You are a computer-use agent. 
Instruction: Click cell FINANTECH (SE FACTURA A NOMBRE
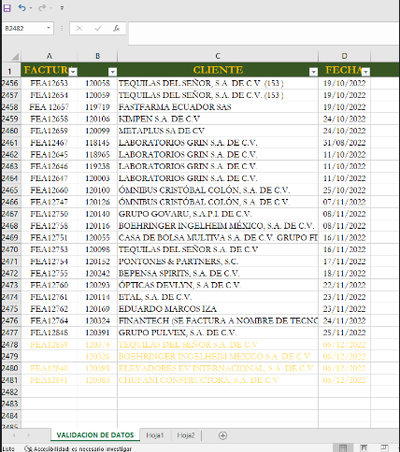(x=218, y=321)
